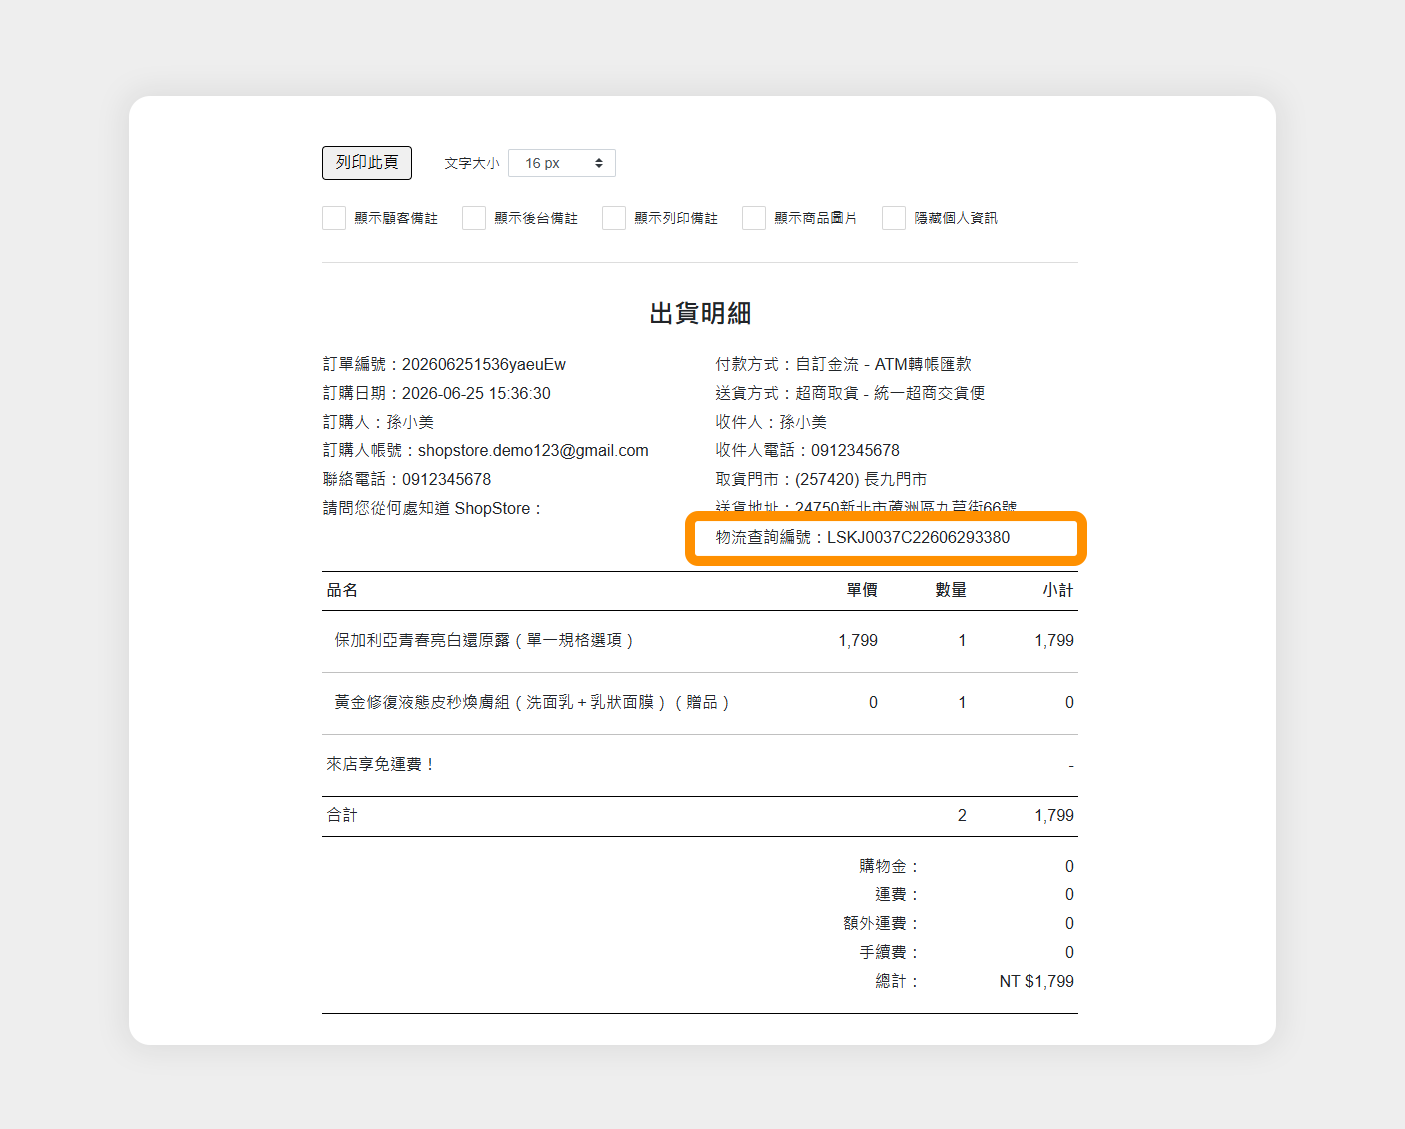The width and height of the screenshot is (1405, 1129).
Task: Select the total NT $1,799 value
Action: point(1037,982)
